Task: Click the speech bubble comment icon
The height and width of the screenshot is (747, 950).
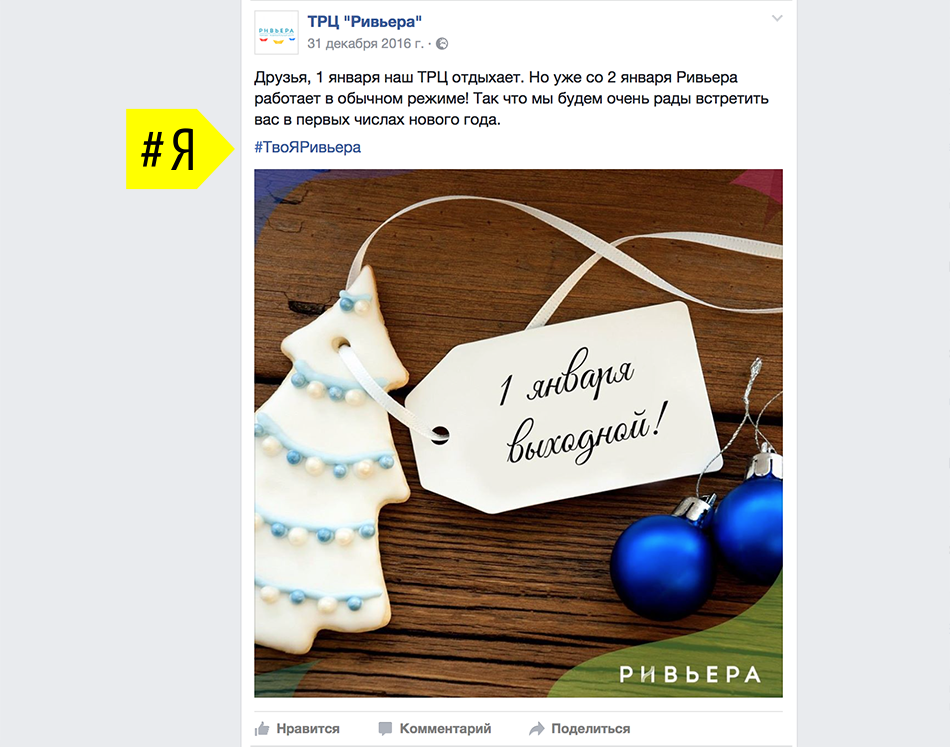Action: coord(385,728)
